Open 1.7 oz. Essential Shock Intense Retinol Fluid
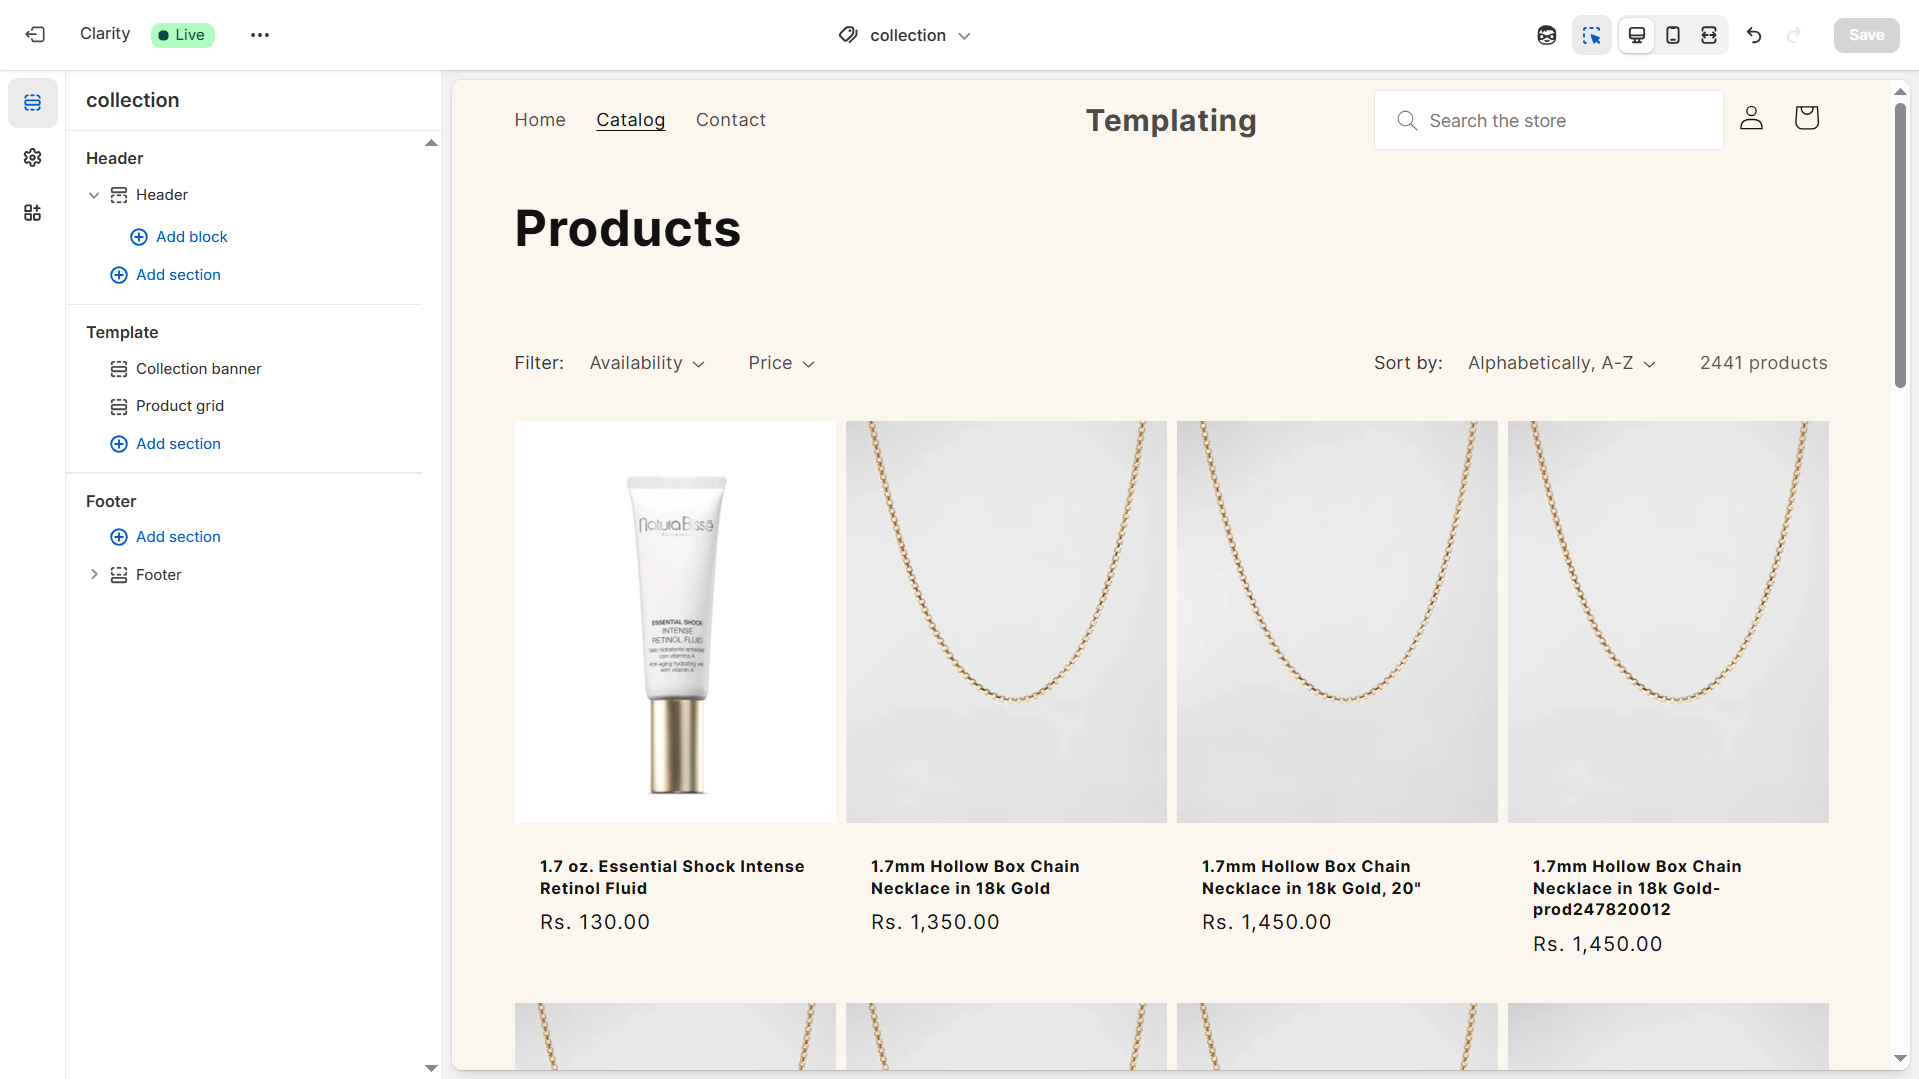 672,877
